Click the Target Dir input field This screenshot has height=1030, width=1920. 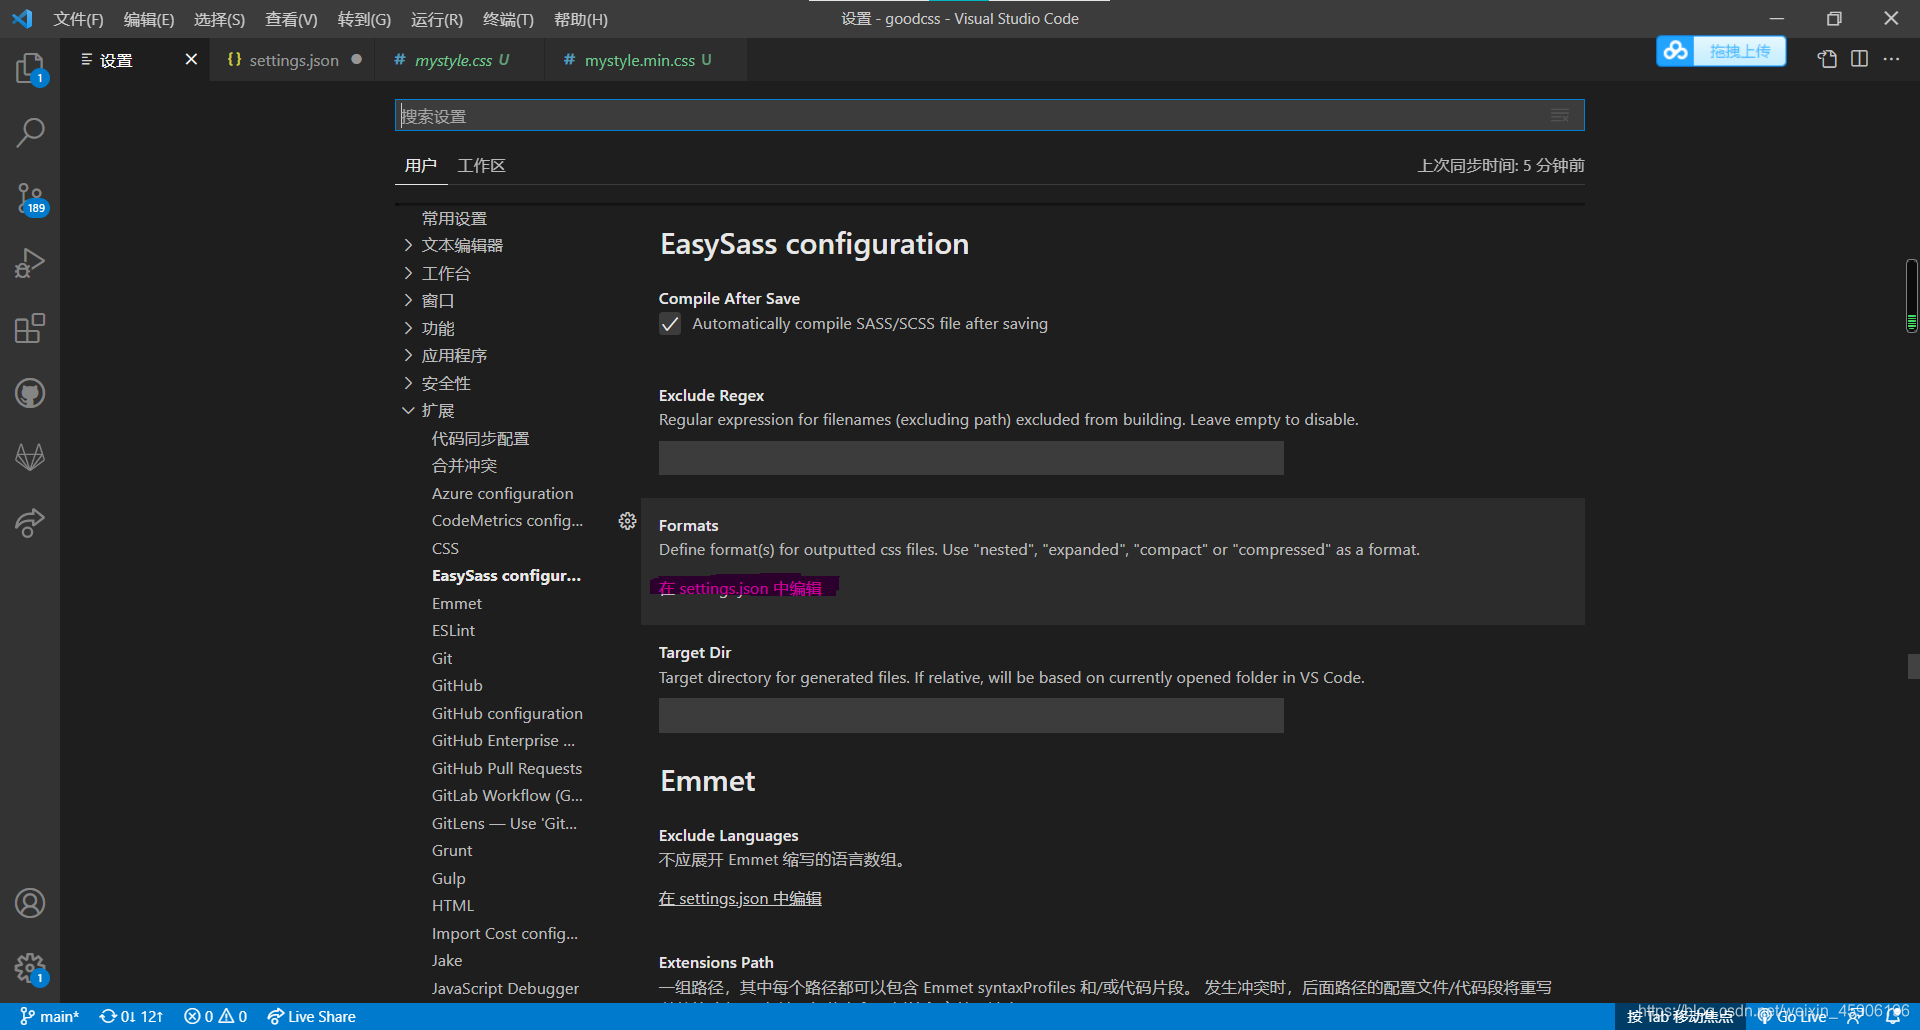point(971,716)
